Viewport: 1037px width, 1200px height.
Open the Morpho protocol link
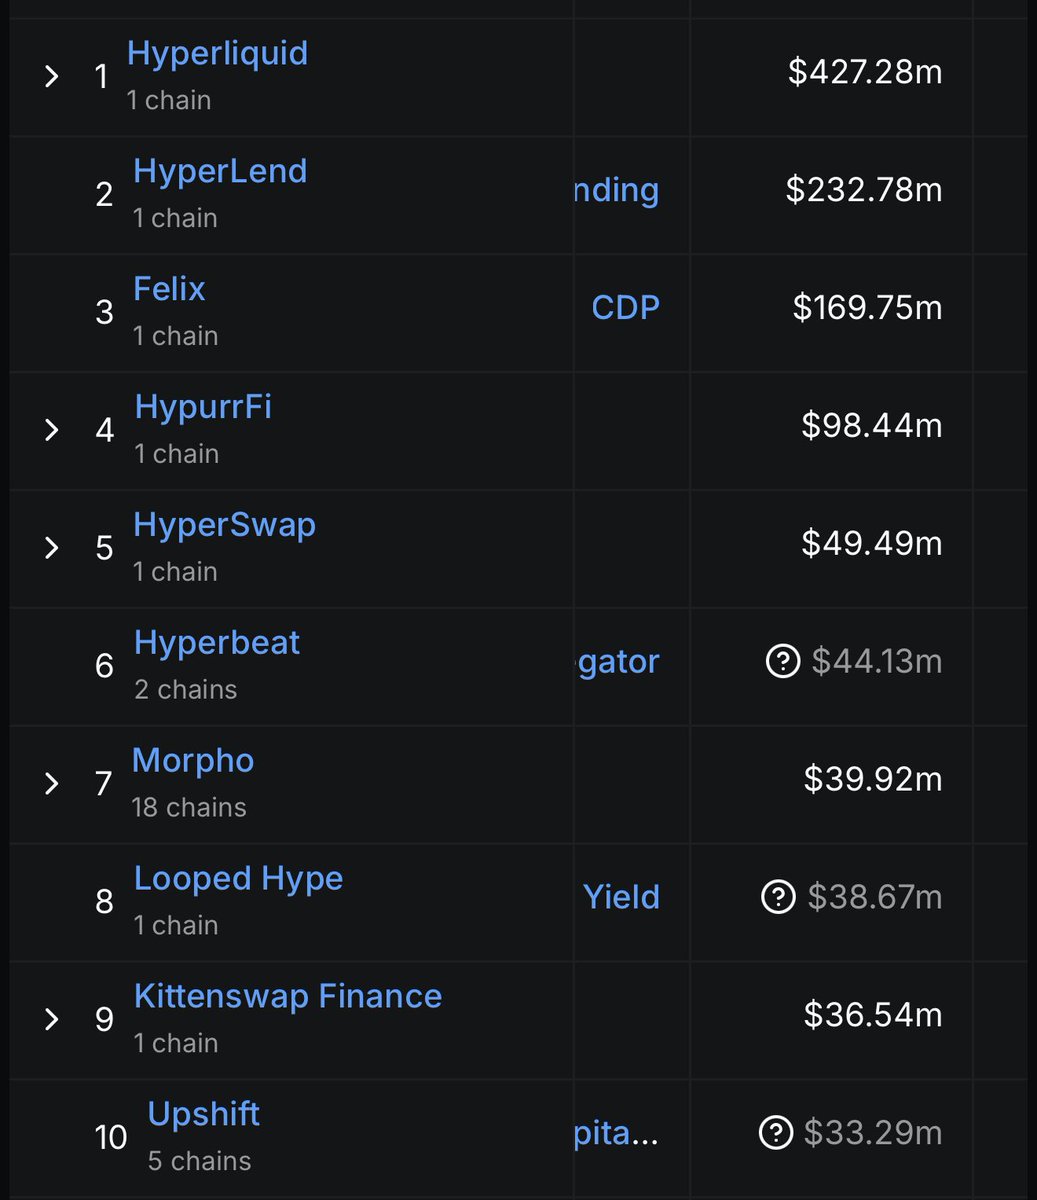pyautogui.click(x=193, y=761)
